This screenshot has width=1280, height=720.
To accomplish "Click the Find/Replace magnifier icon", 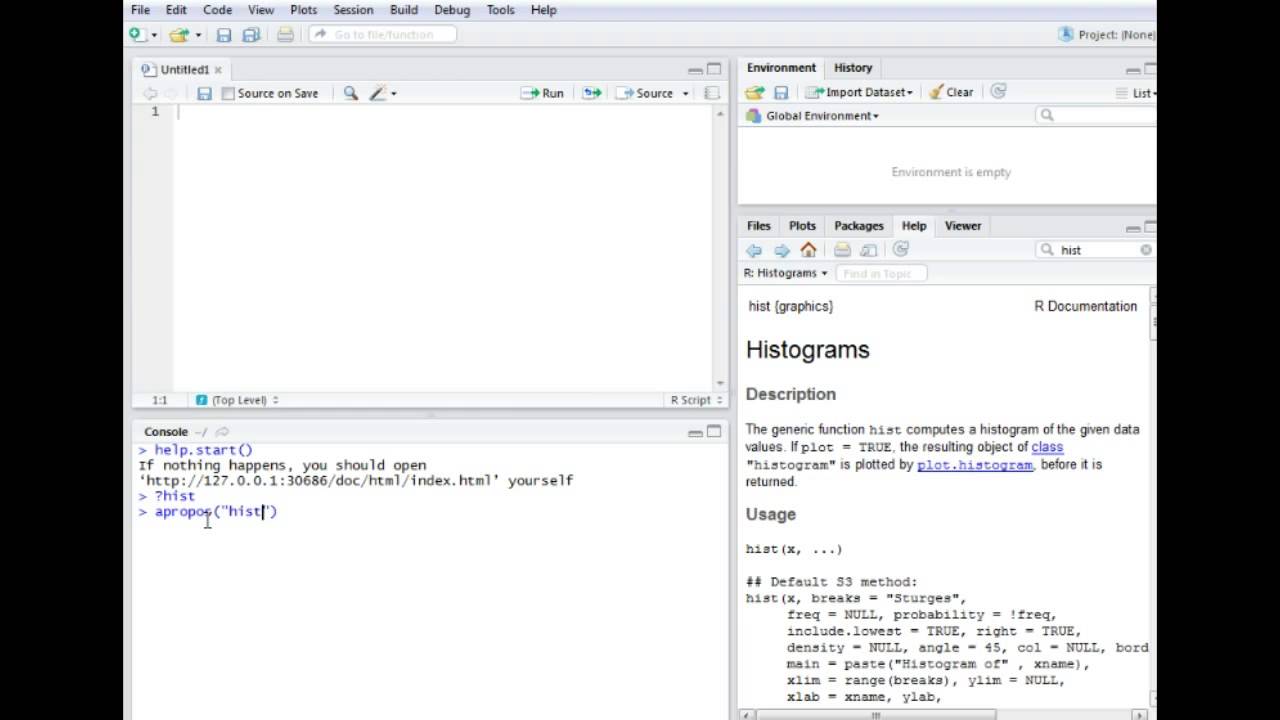I will 351,93.
